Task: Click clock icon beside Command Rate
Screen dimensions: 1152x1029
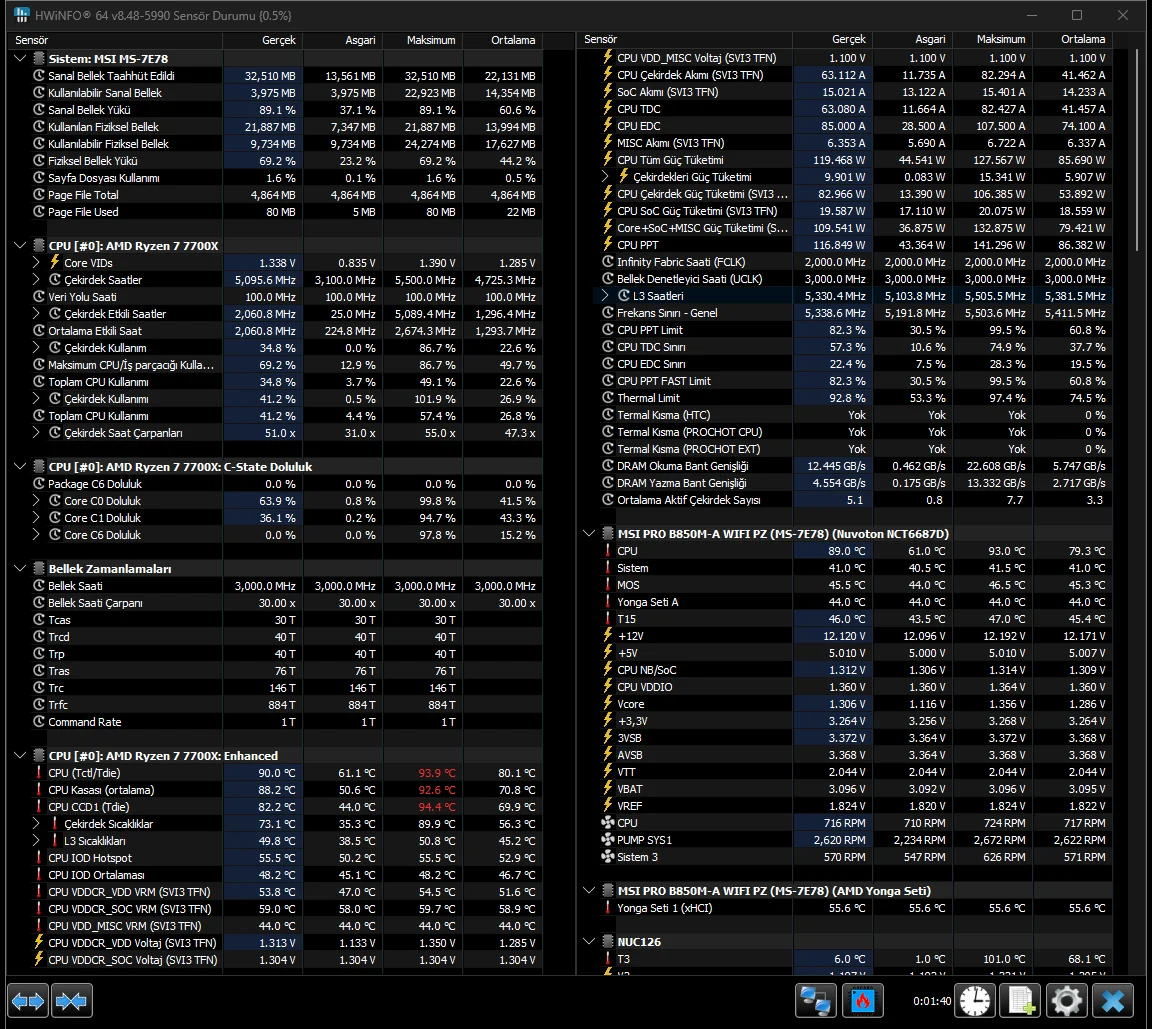Action: click(39, 721)
